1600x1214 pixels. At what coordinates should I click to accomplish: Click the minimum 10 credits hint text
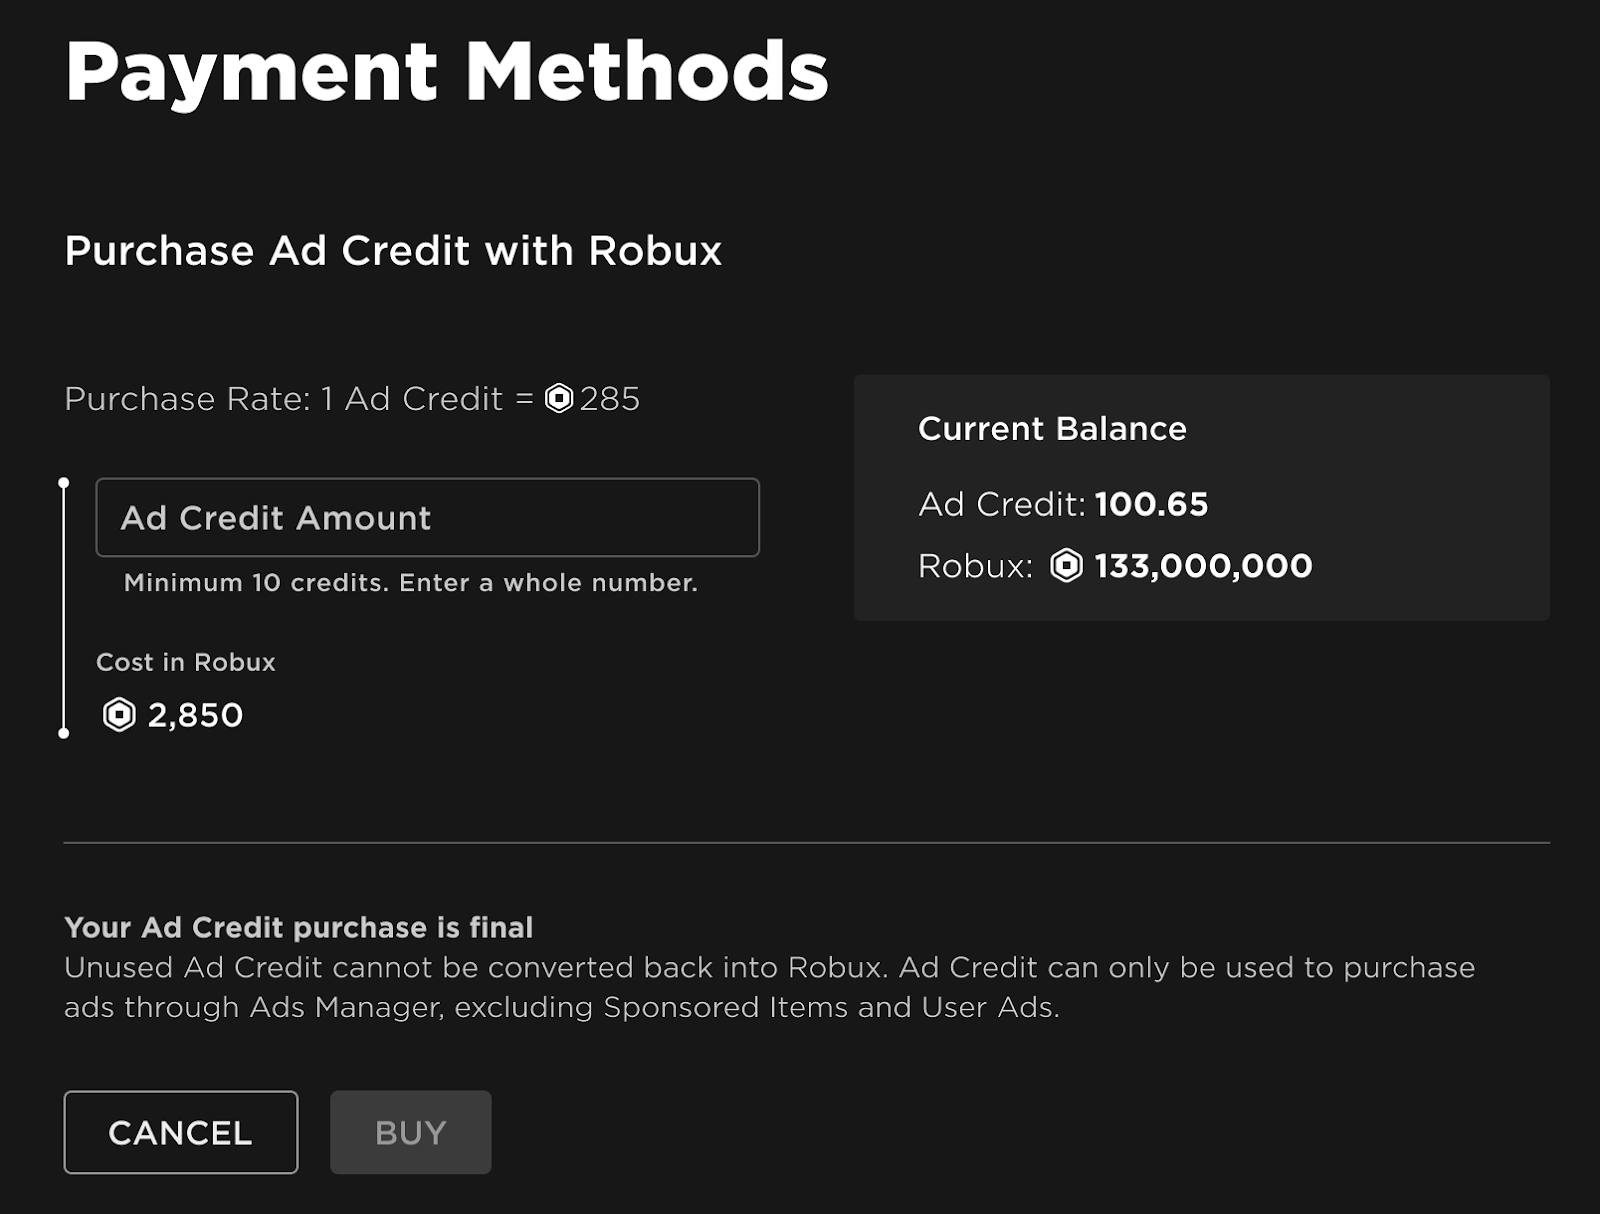[410, 583]
